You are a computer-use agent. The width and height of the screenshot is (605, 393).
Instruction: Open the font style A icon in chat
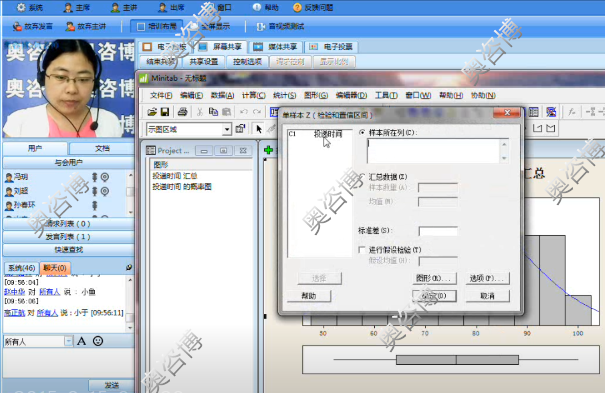click(81, 341)
